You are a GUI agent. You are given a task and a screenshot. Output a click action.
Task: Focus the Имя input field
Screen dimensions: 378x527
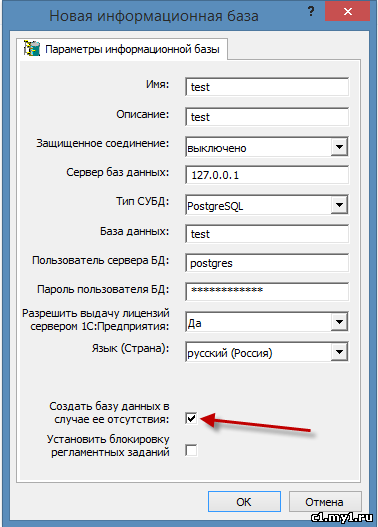coord(267,87)
